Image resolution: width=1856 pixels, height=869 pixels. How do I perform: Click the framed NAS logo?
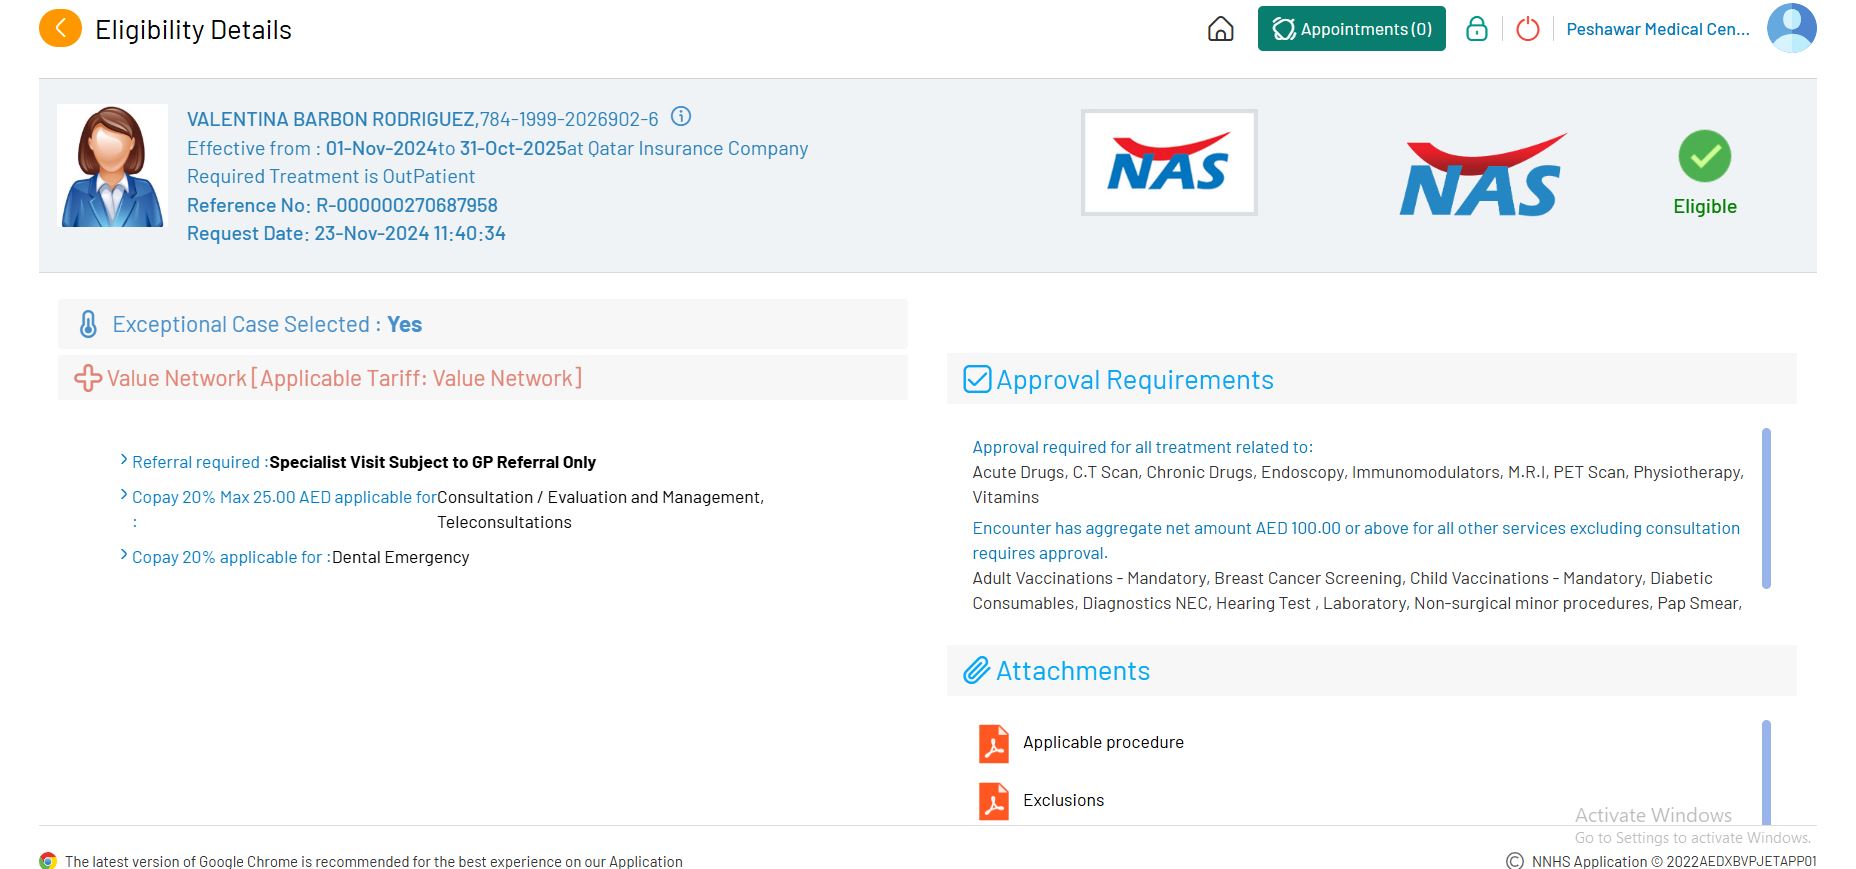1168,162
